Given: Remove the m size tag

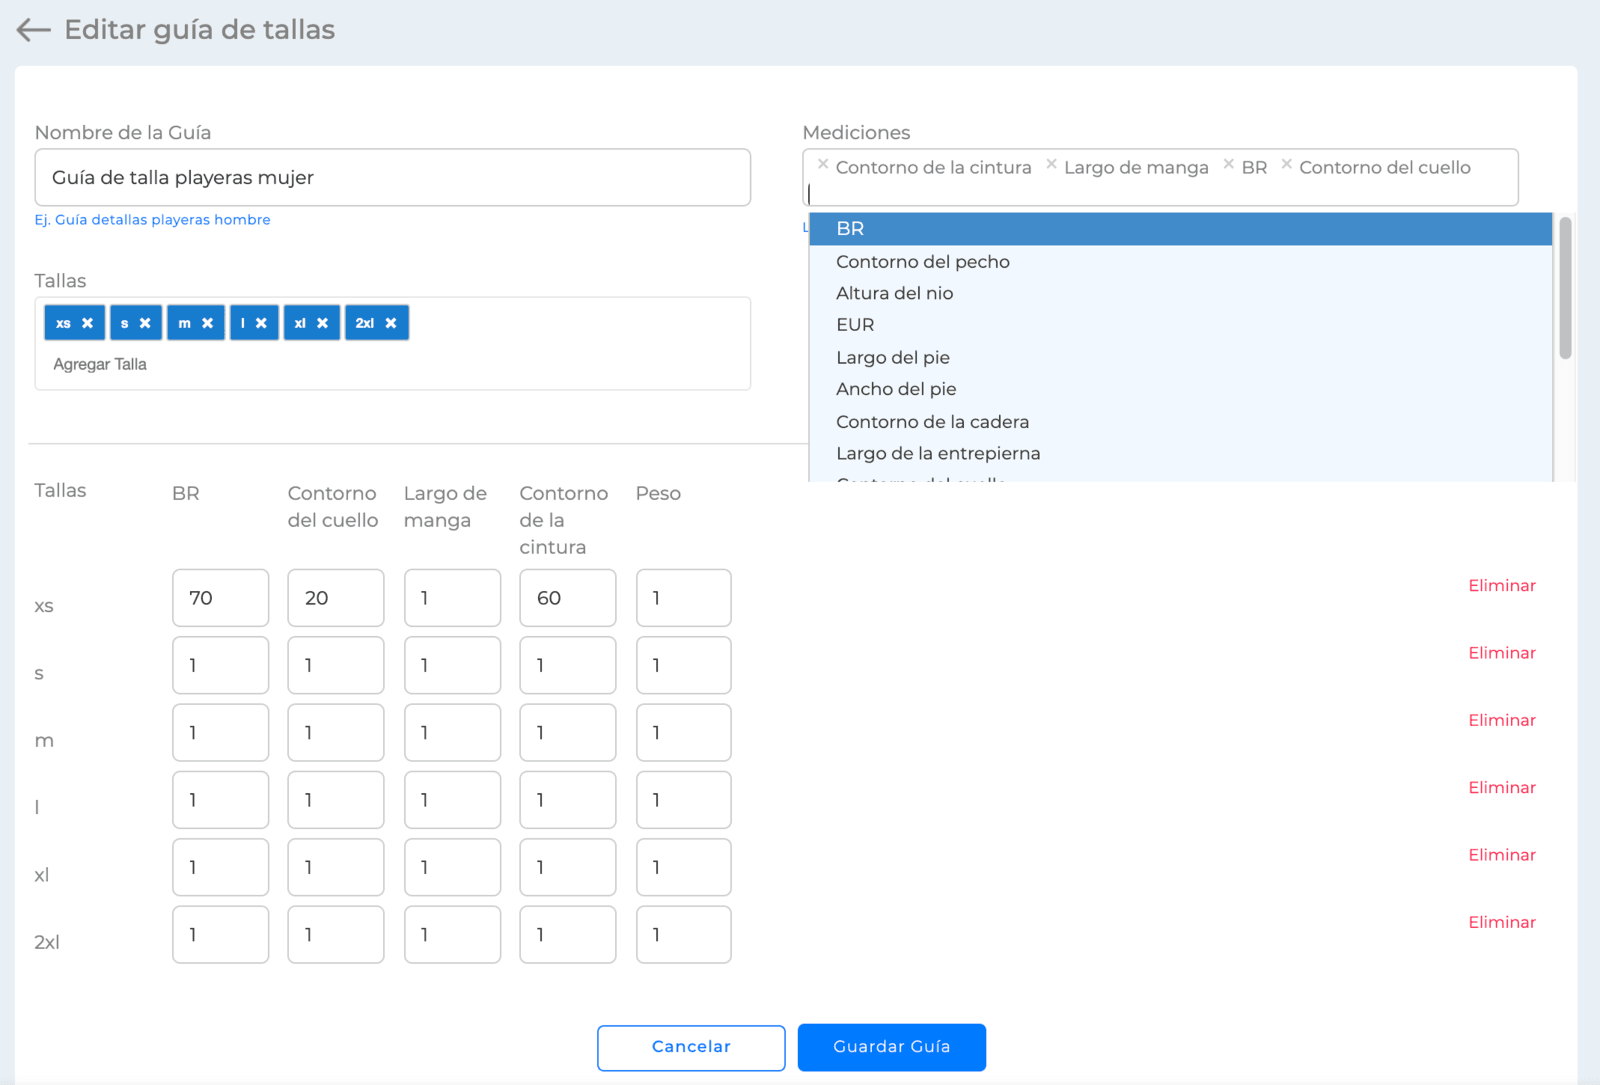Looking at the screenshot, I should 208,323.
